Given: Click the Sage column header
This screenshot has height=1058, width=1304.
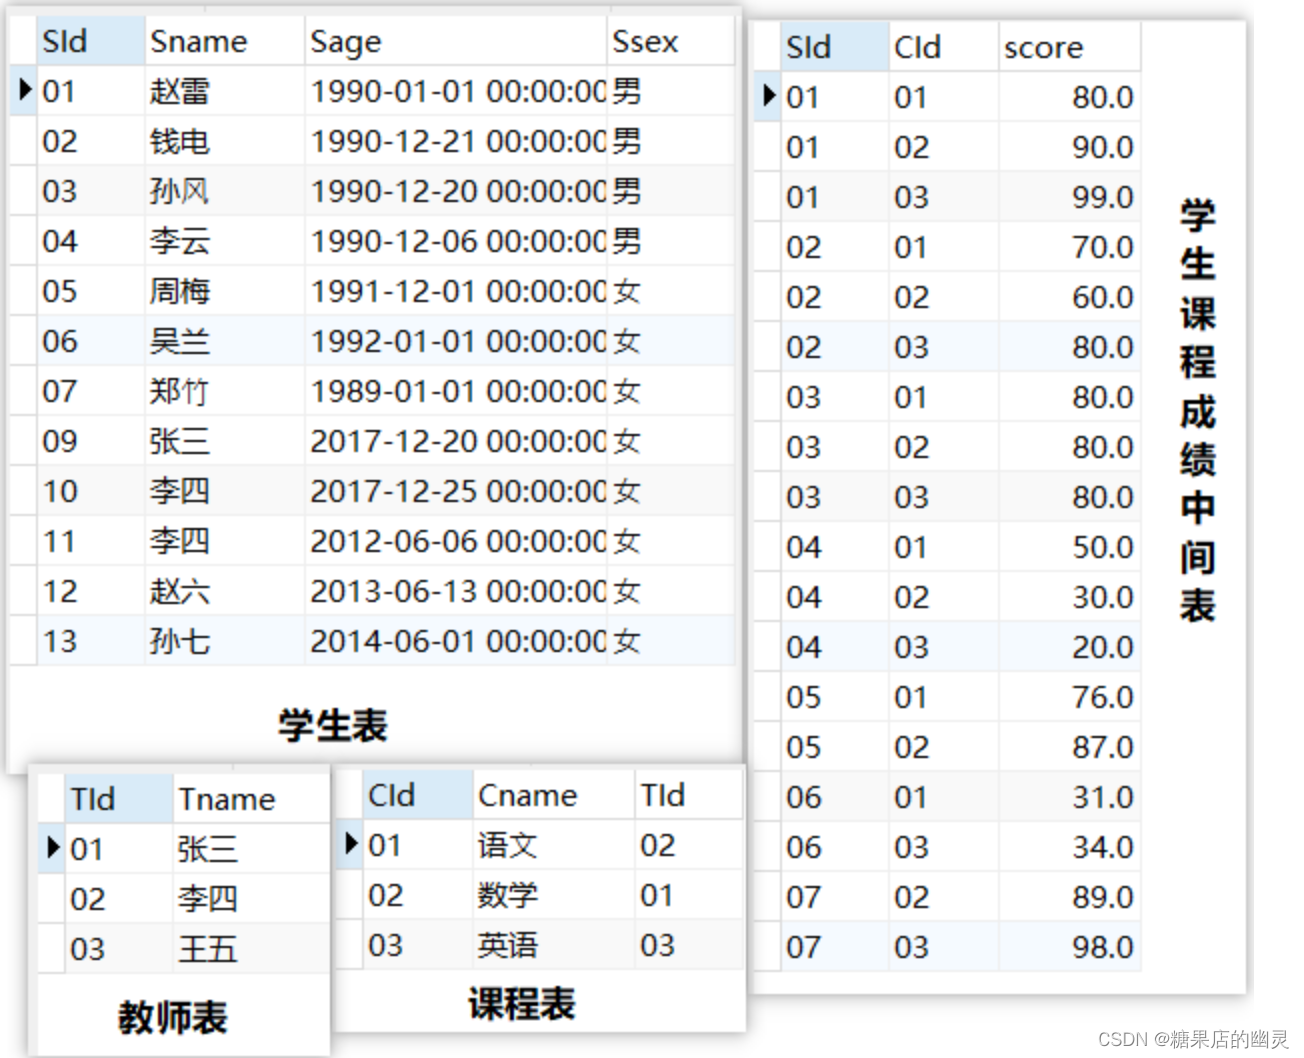Looking at the screenshot, I should [x=455, y=41].
